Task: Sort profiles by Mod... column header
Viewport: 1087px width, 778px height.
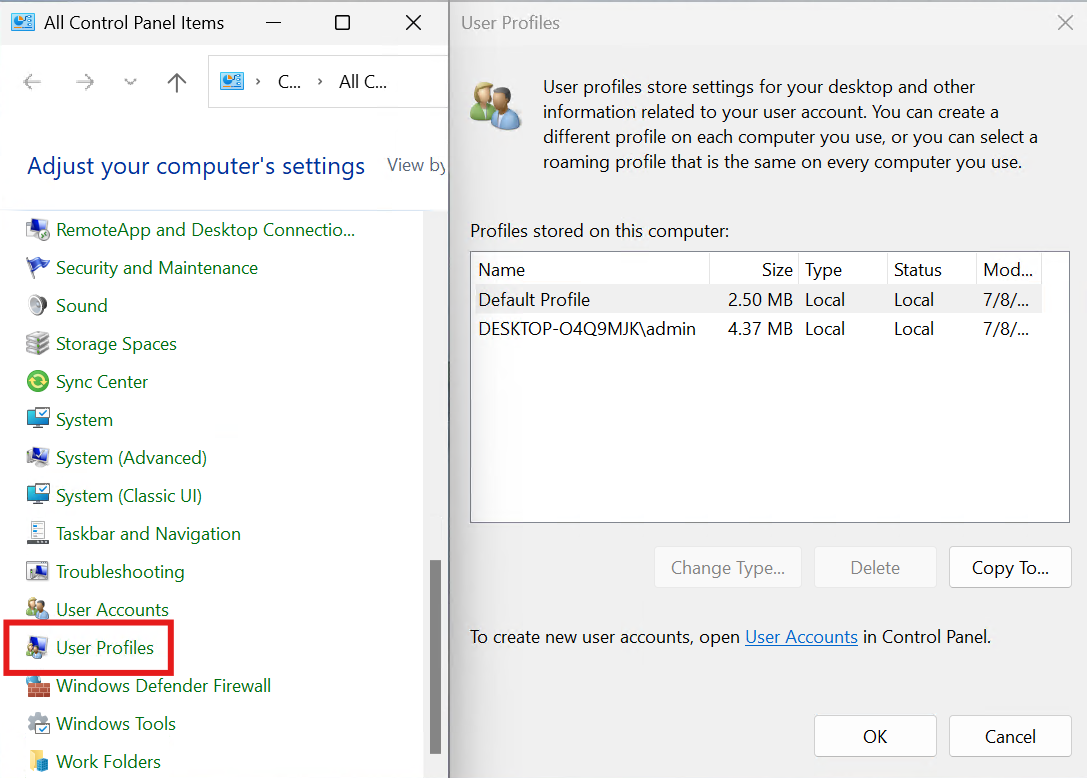Action: (x=1009, y=269)
